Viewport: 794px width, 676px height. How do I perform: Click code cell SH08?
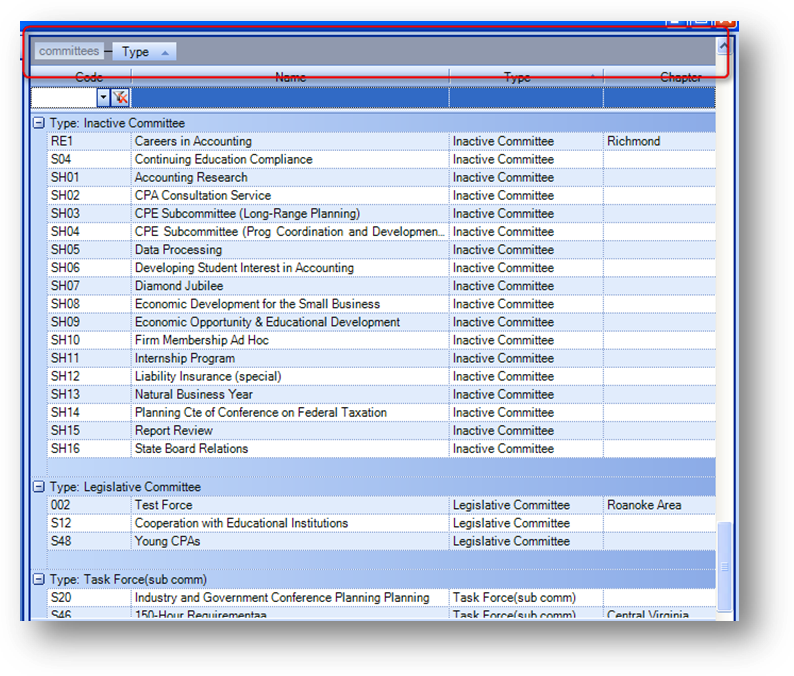(89, 303)
